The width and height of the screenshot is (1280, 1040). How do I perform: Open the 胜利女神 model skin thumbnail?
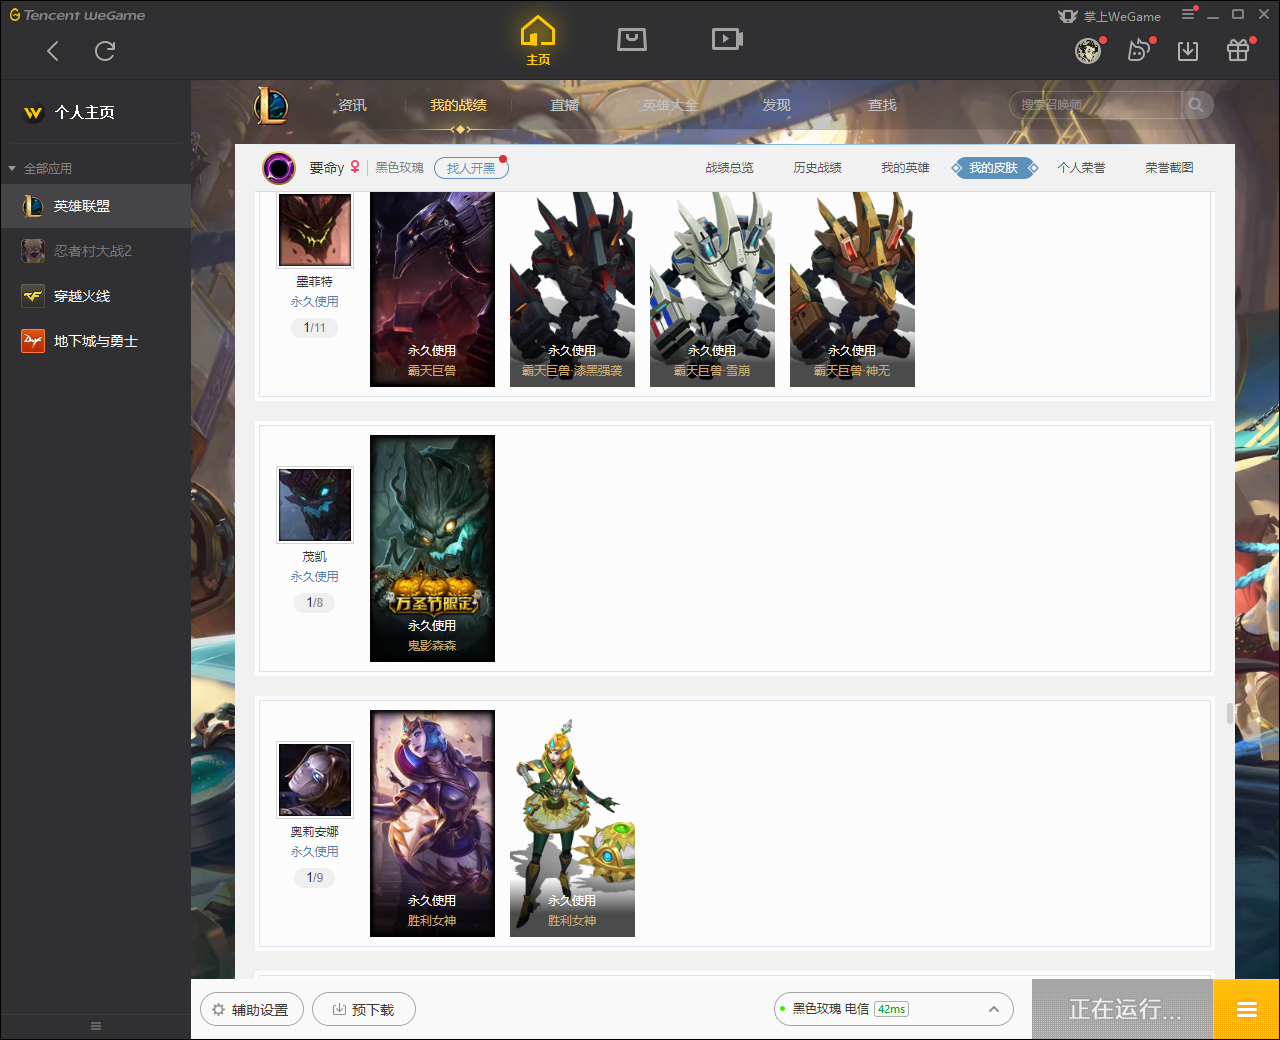(x=572, y=823)
